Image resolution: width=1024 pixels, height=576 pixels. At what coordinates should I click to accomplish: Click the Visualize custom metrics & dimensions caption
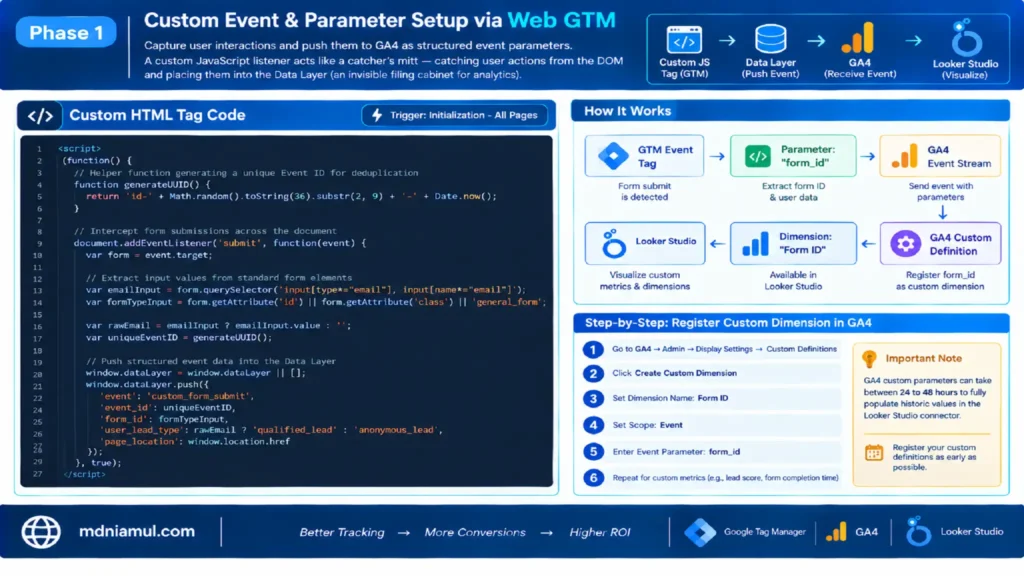pos(645,281)
